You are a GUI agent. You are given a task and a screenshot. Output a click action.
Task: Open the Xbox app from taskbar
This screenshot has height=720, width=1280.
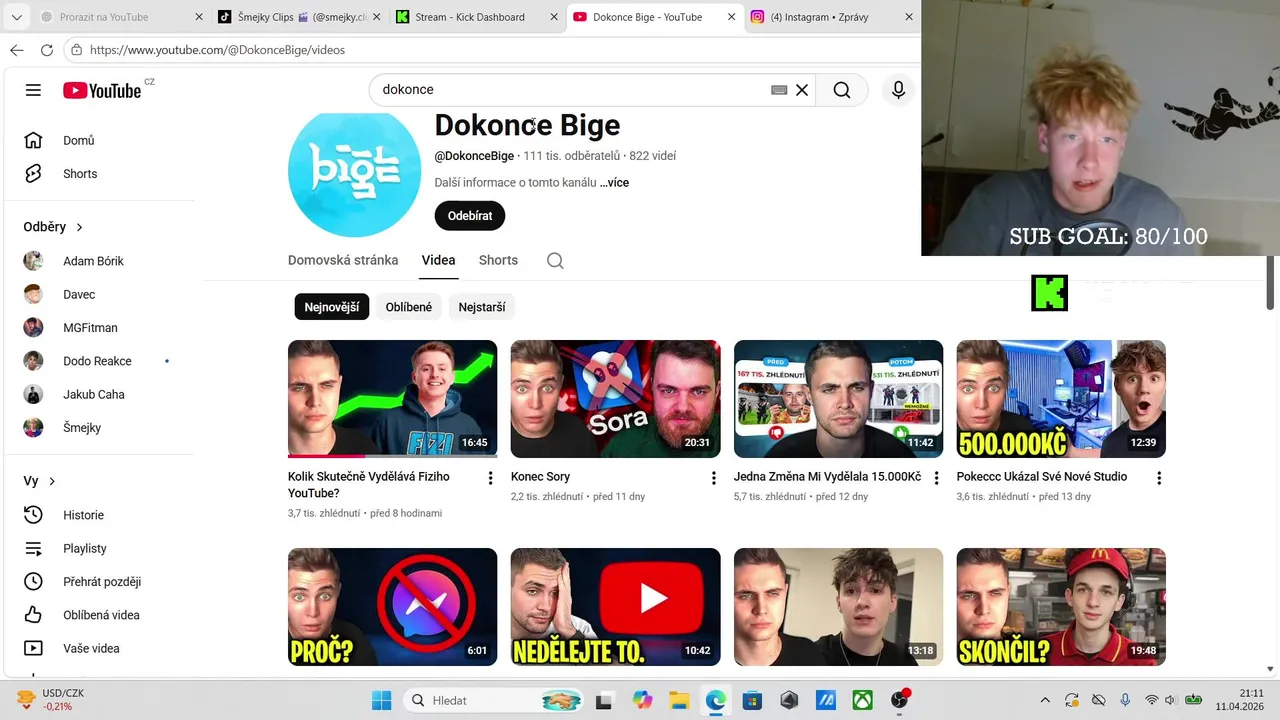[862, 700]
